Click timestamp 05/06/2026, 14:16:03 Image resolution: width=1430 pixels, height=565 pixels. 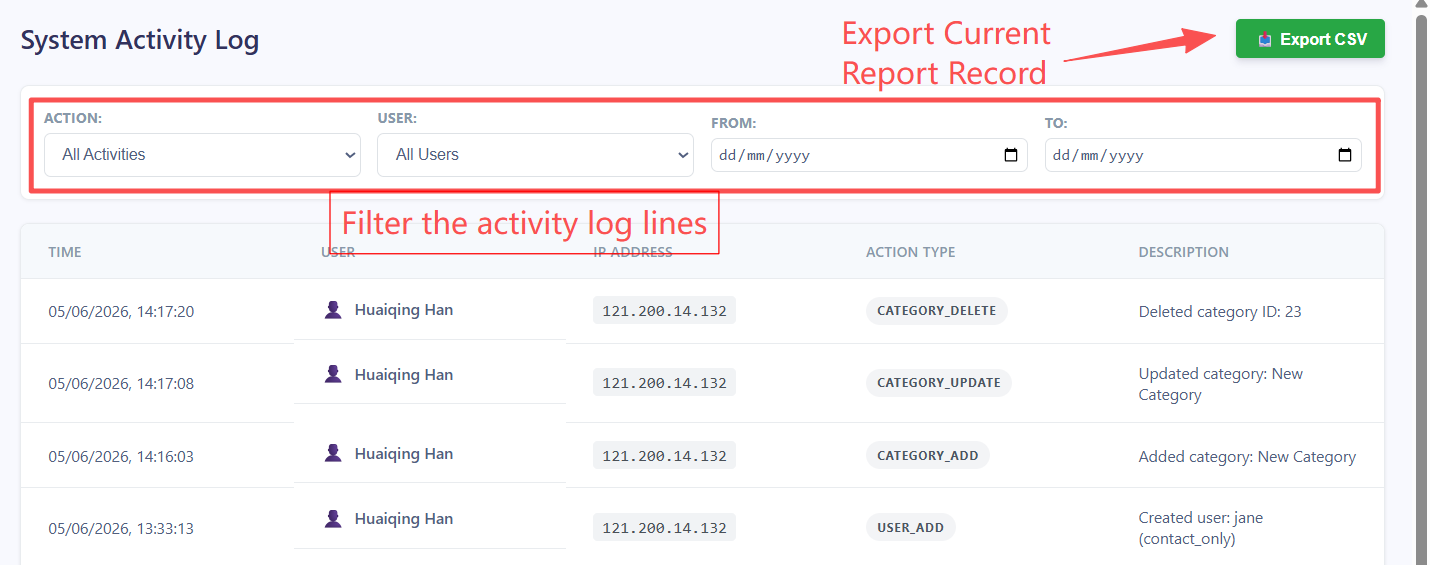point(121,457)
